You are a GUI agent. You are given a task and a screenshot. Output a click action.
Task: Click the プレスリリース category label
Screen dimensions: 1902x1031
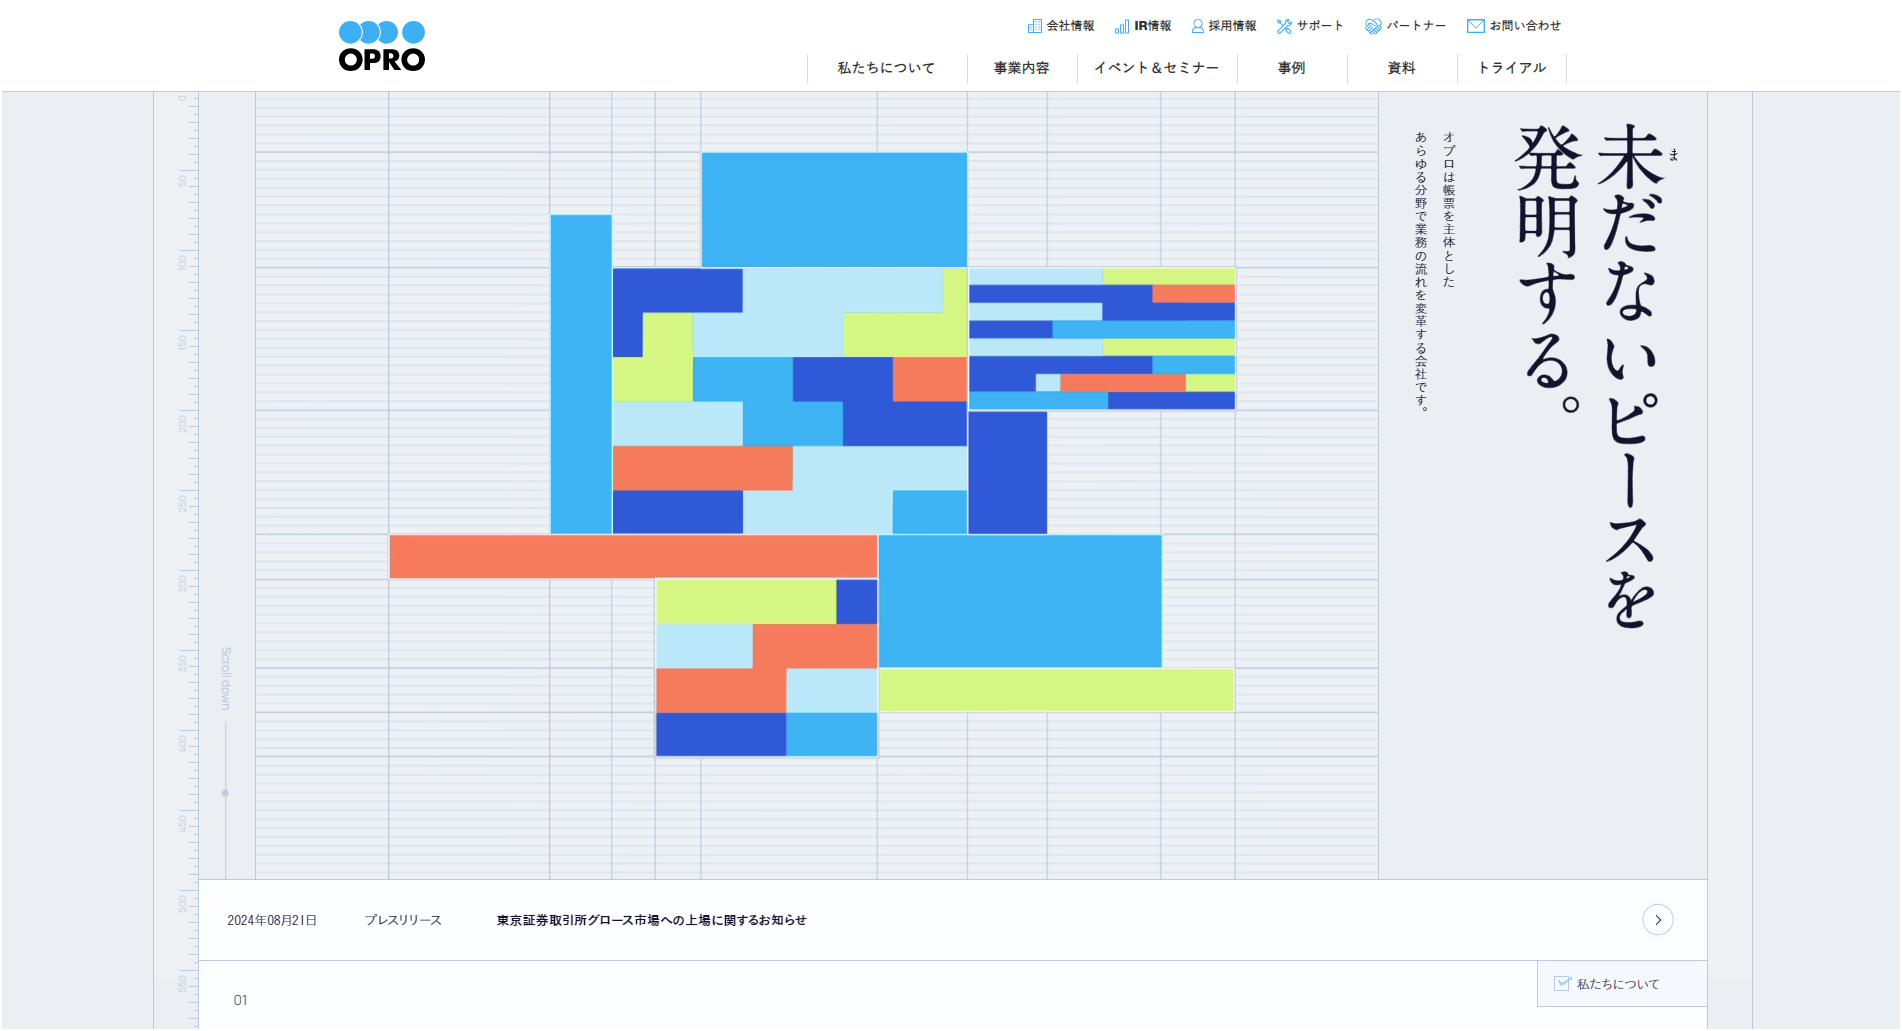pos(403,920)
